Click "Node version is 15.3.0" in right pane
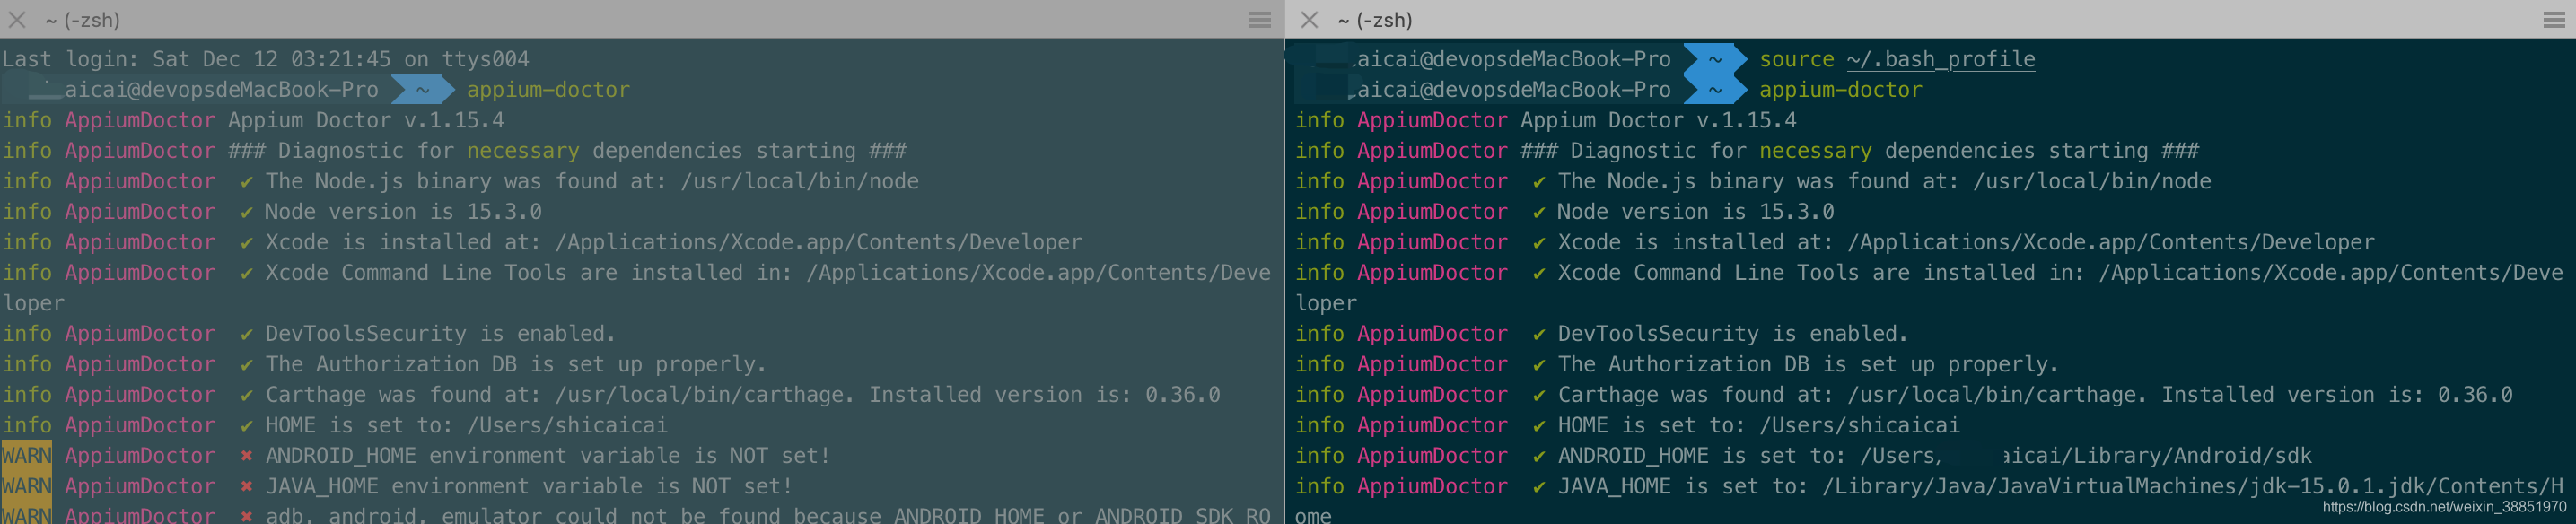 tap(1696, 212)
